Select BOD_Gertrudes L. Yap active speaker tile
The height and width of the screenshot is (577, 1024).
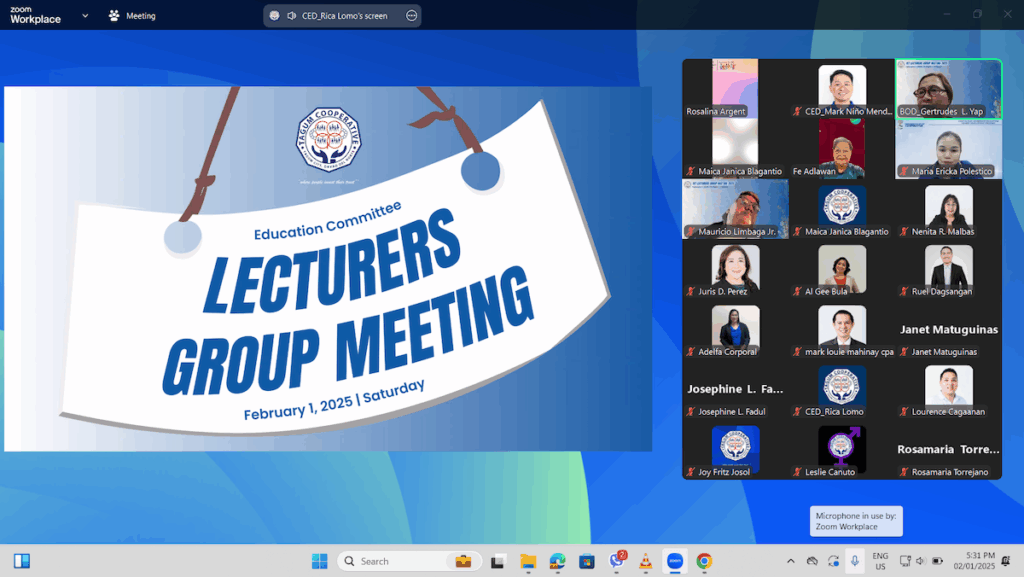[948, 89]
